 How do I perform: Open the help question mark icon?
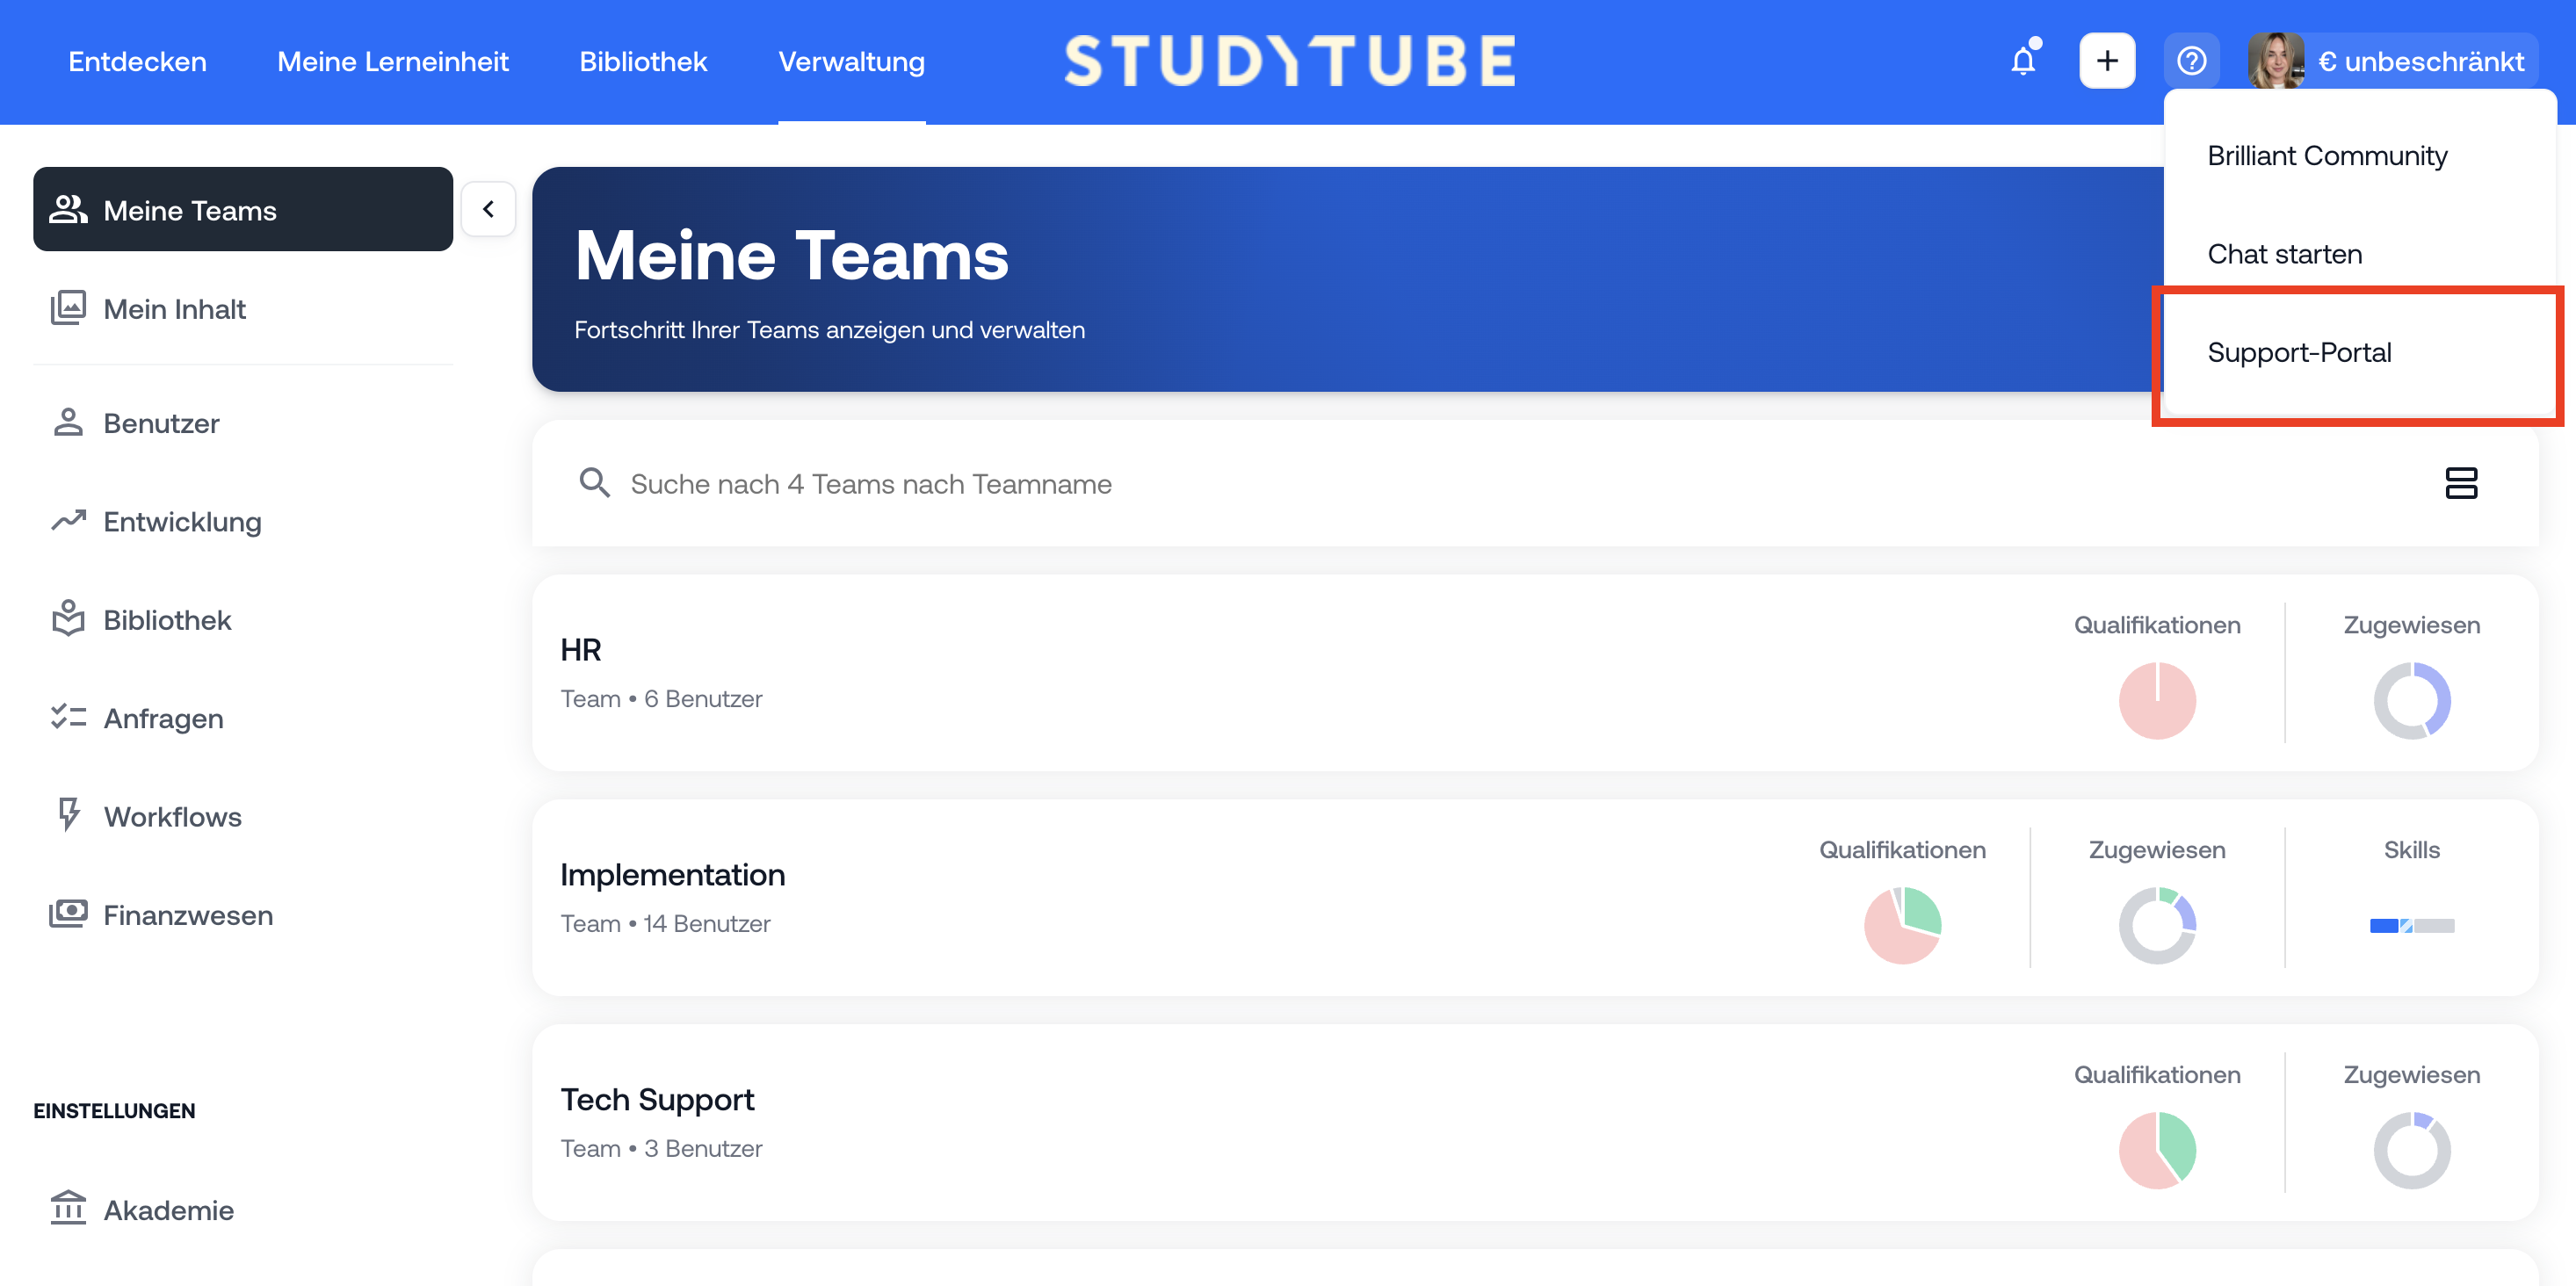[x=2191, y=61]
